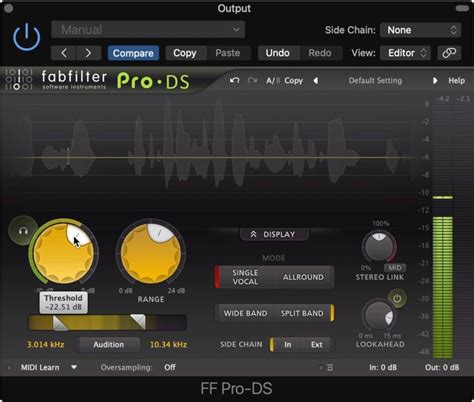The image size is (474, 402).
Task: Toggle the MID stereo link button
Action: click(395, 268)
